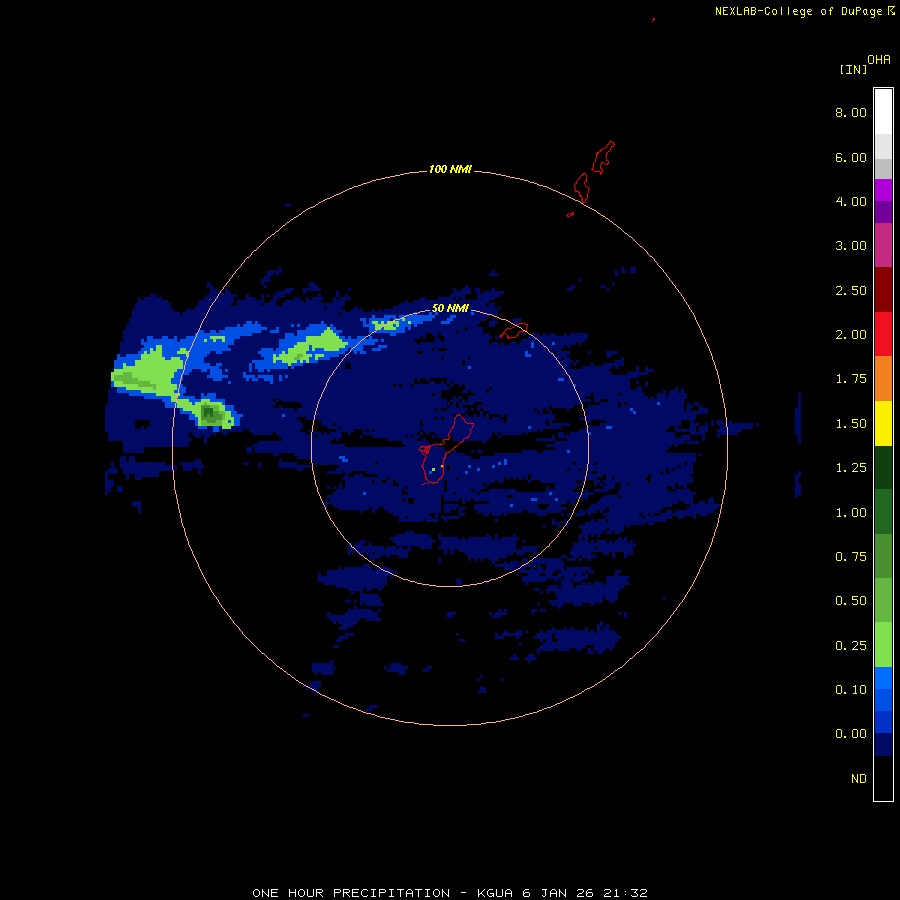Click the '6.00' legend value
900x900 pixels.
[x=851, y=157]
